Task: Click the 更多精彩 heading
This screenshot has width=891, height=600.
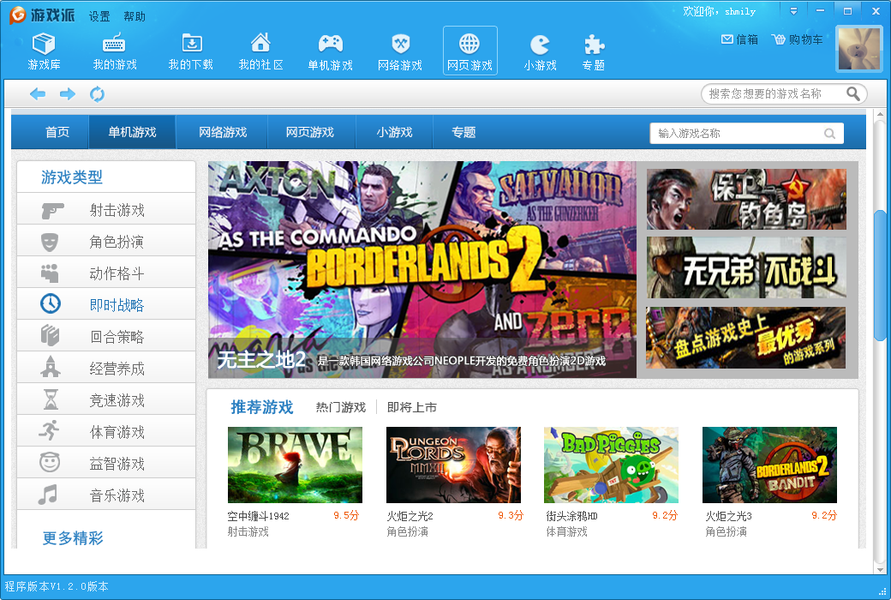Action: point(73,538)
